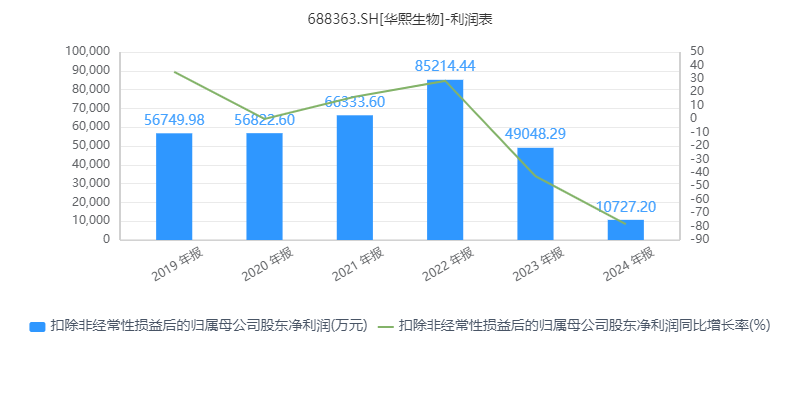Click the 2023 年报 axis label
800x400 pixels.
click(539, 264)
